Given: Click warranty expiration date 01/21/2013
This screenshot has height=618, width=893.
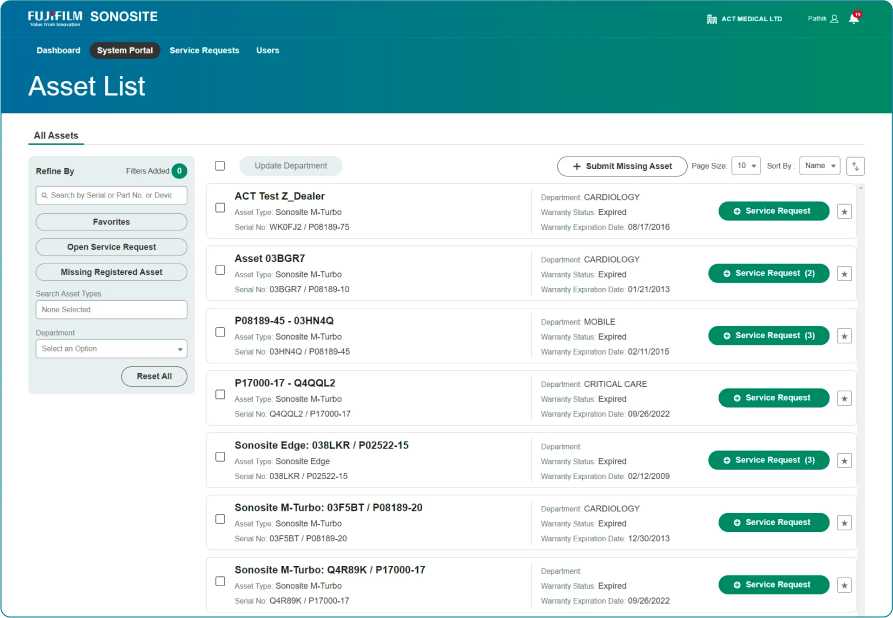Looking at the screenshot, I should point(649,289).
